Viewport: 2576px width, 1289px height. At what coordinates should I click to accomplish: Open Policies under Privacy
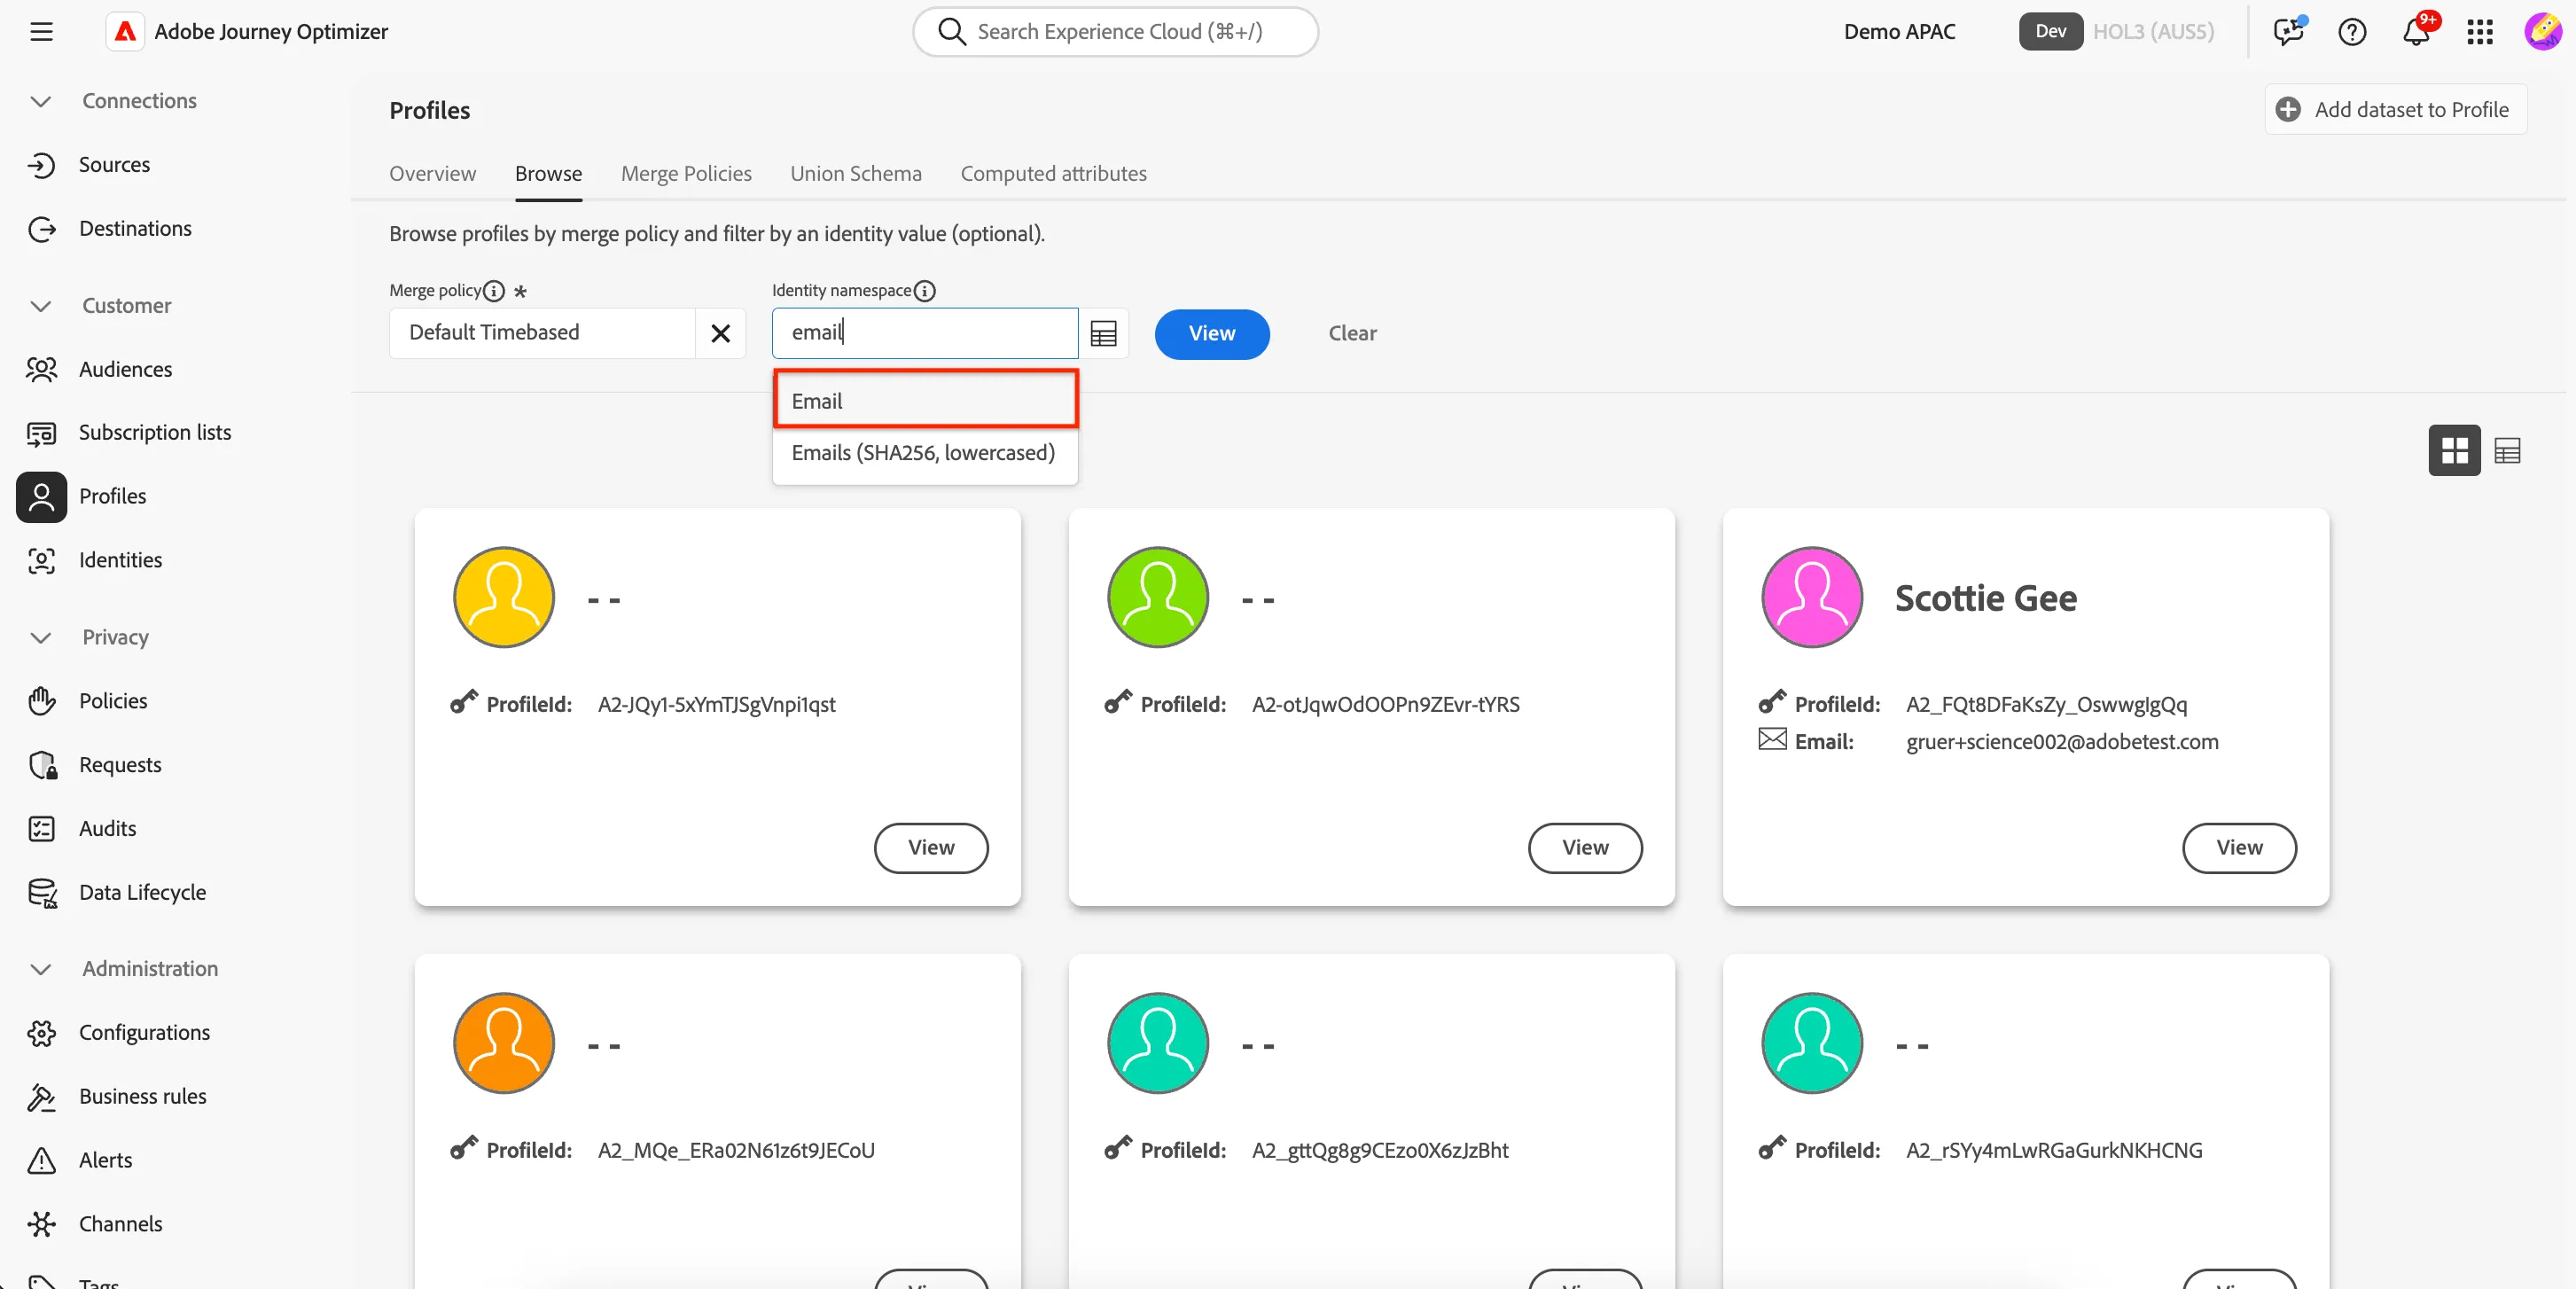[113, 701]
